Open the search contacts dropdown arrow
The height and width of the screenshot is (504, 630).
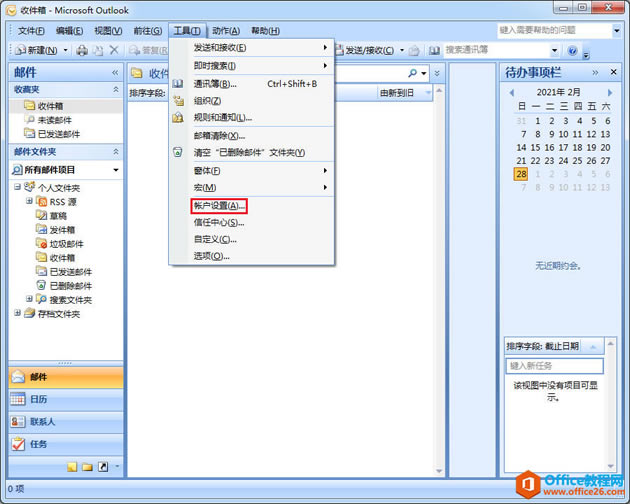click(x=555, y=50)
